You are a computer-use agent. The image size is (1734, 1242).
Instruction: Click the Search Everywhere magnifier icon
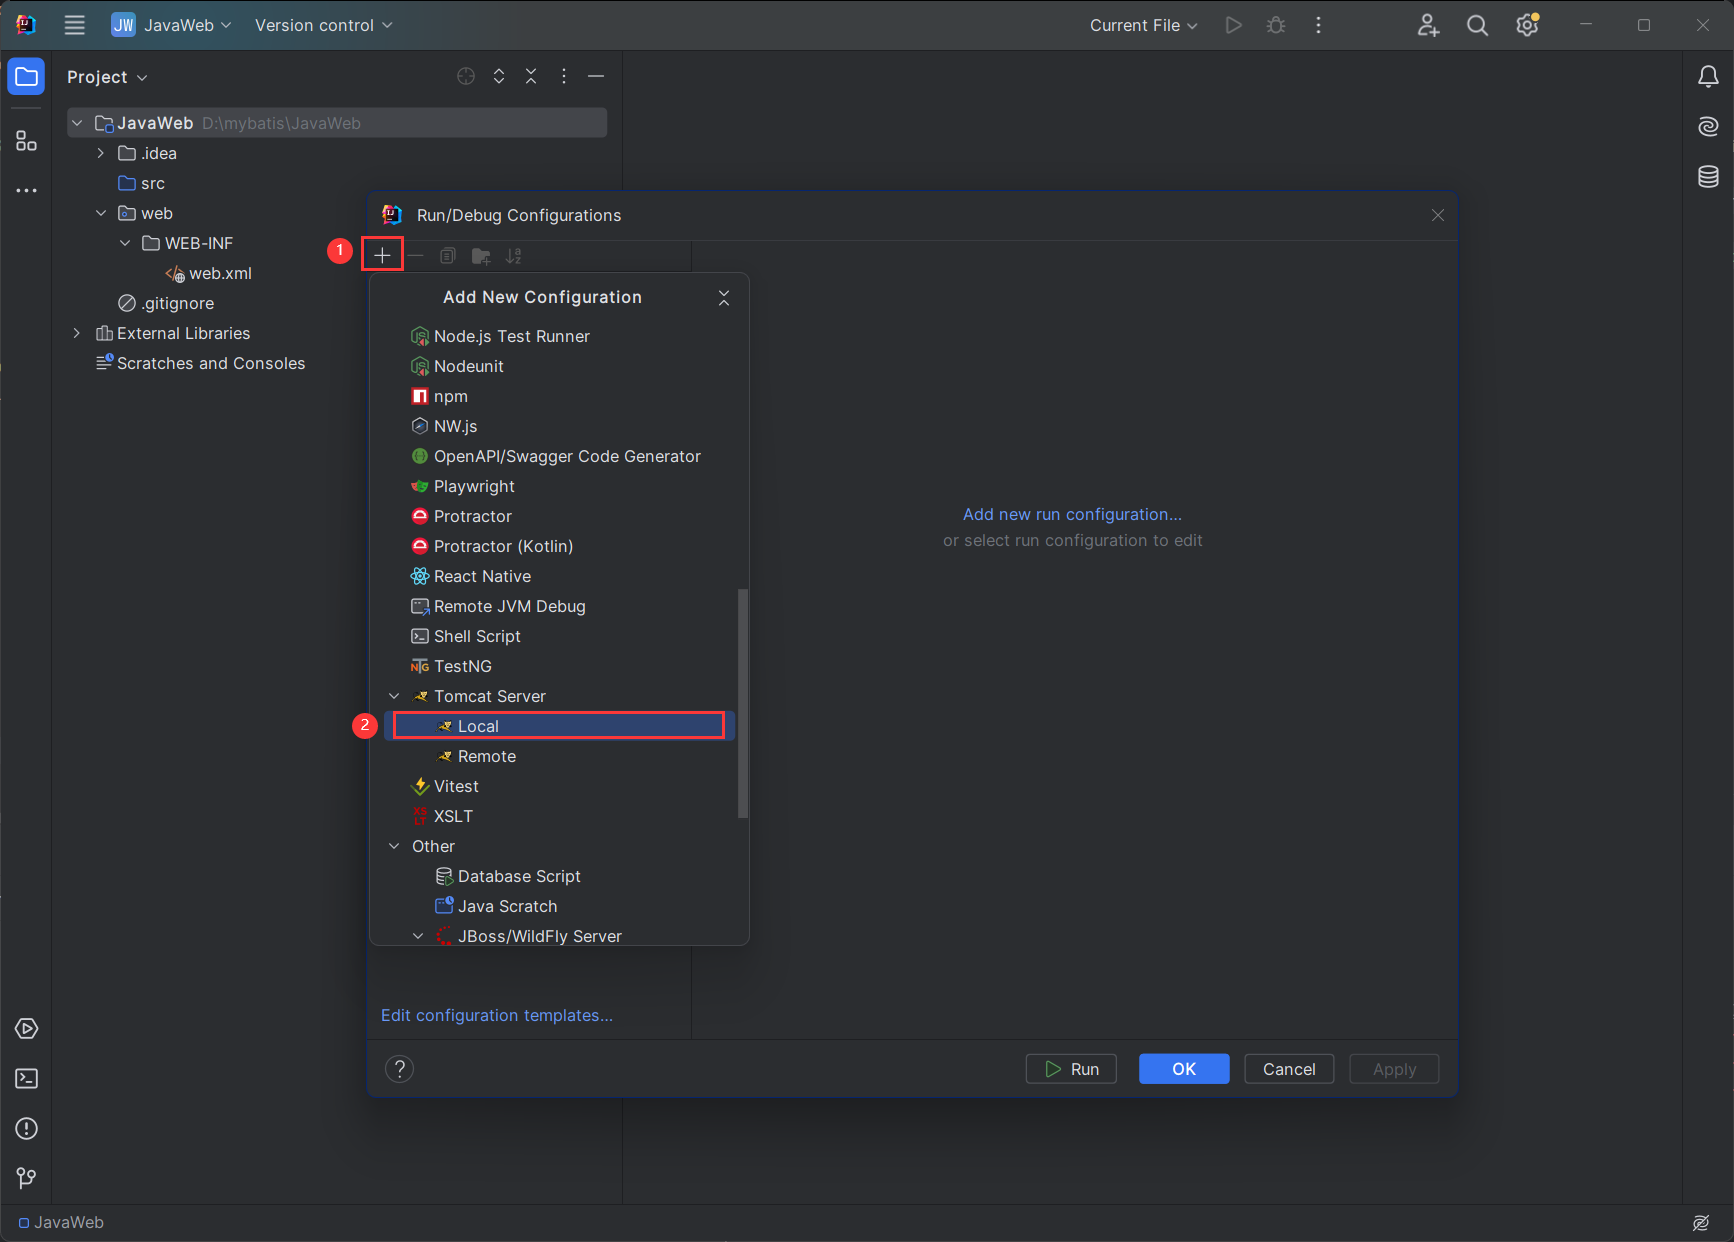[x=1477, y=26]
